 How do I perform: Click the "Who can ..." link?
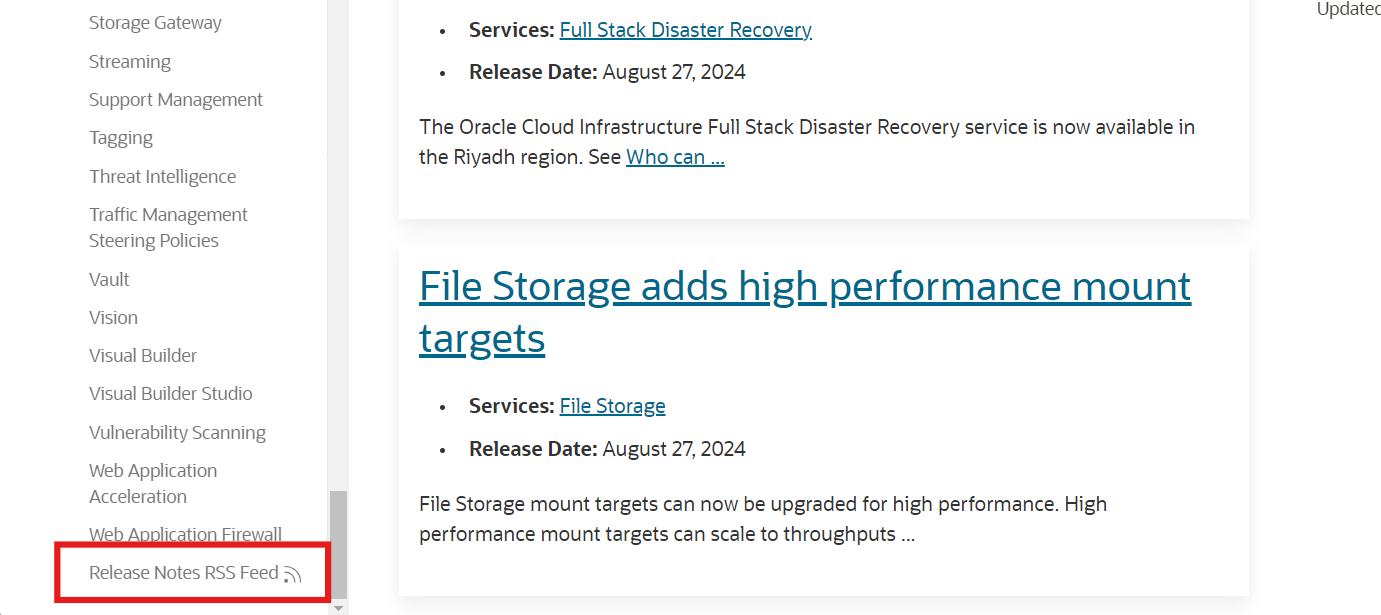coord(675,157)
